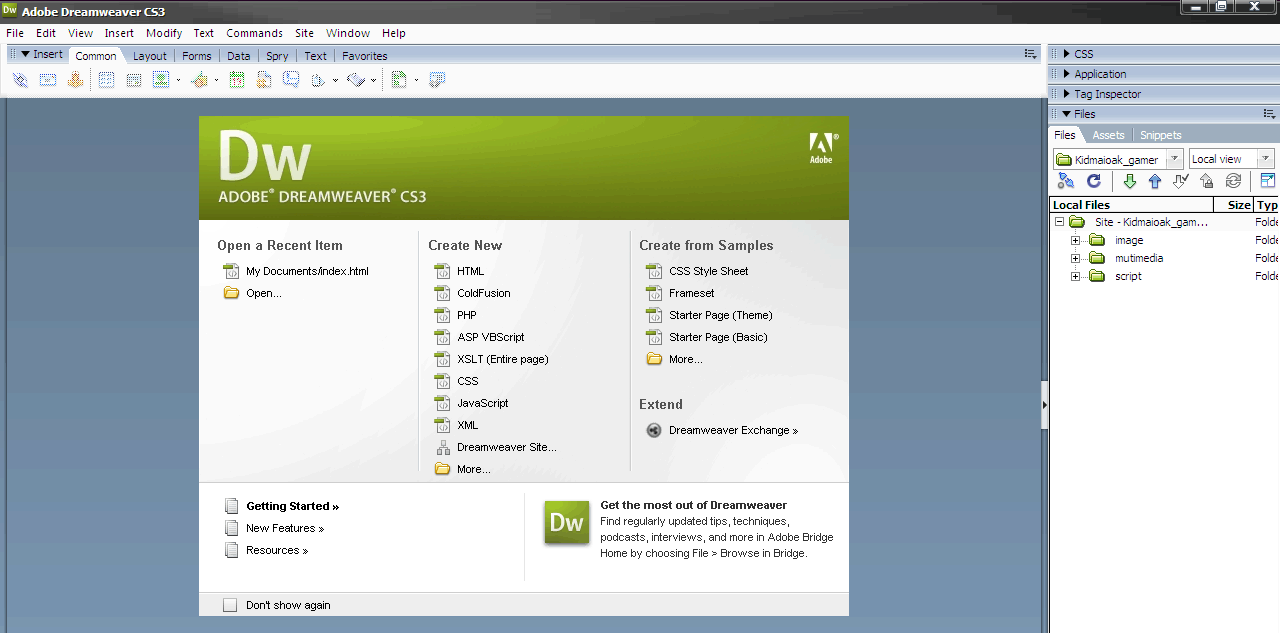Open the Tag Chooser icon
Screen dimensions: 1280x633
(x=437, y=80)
